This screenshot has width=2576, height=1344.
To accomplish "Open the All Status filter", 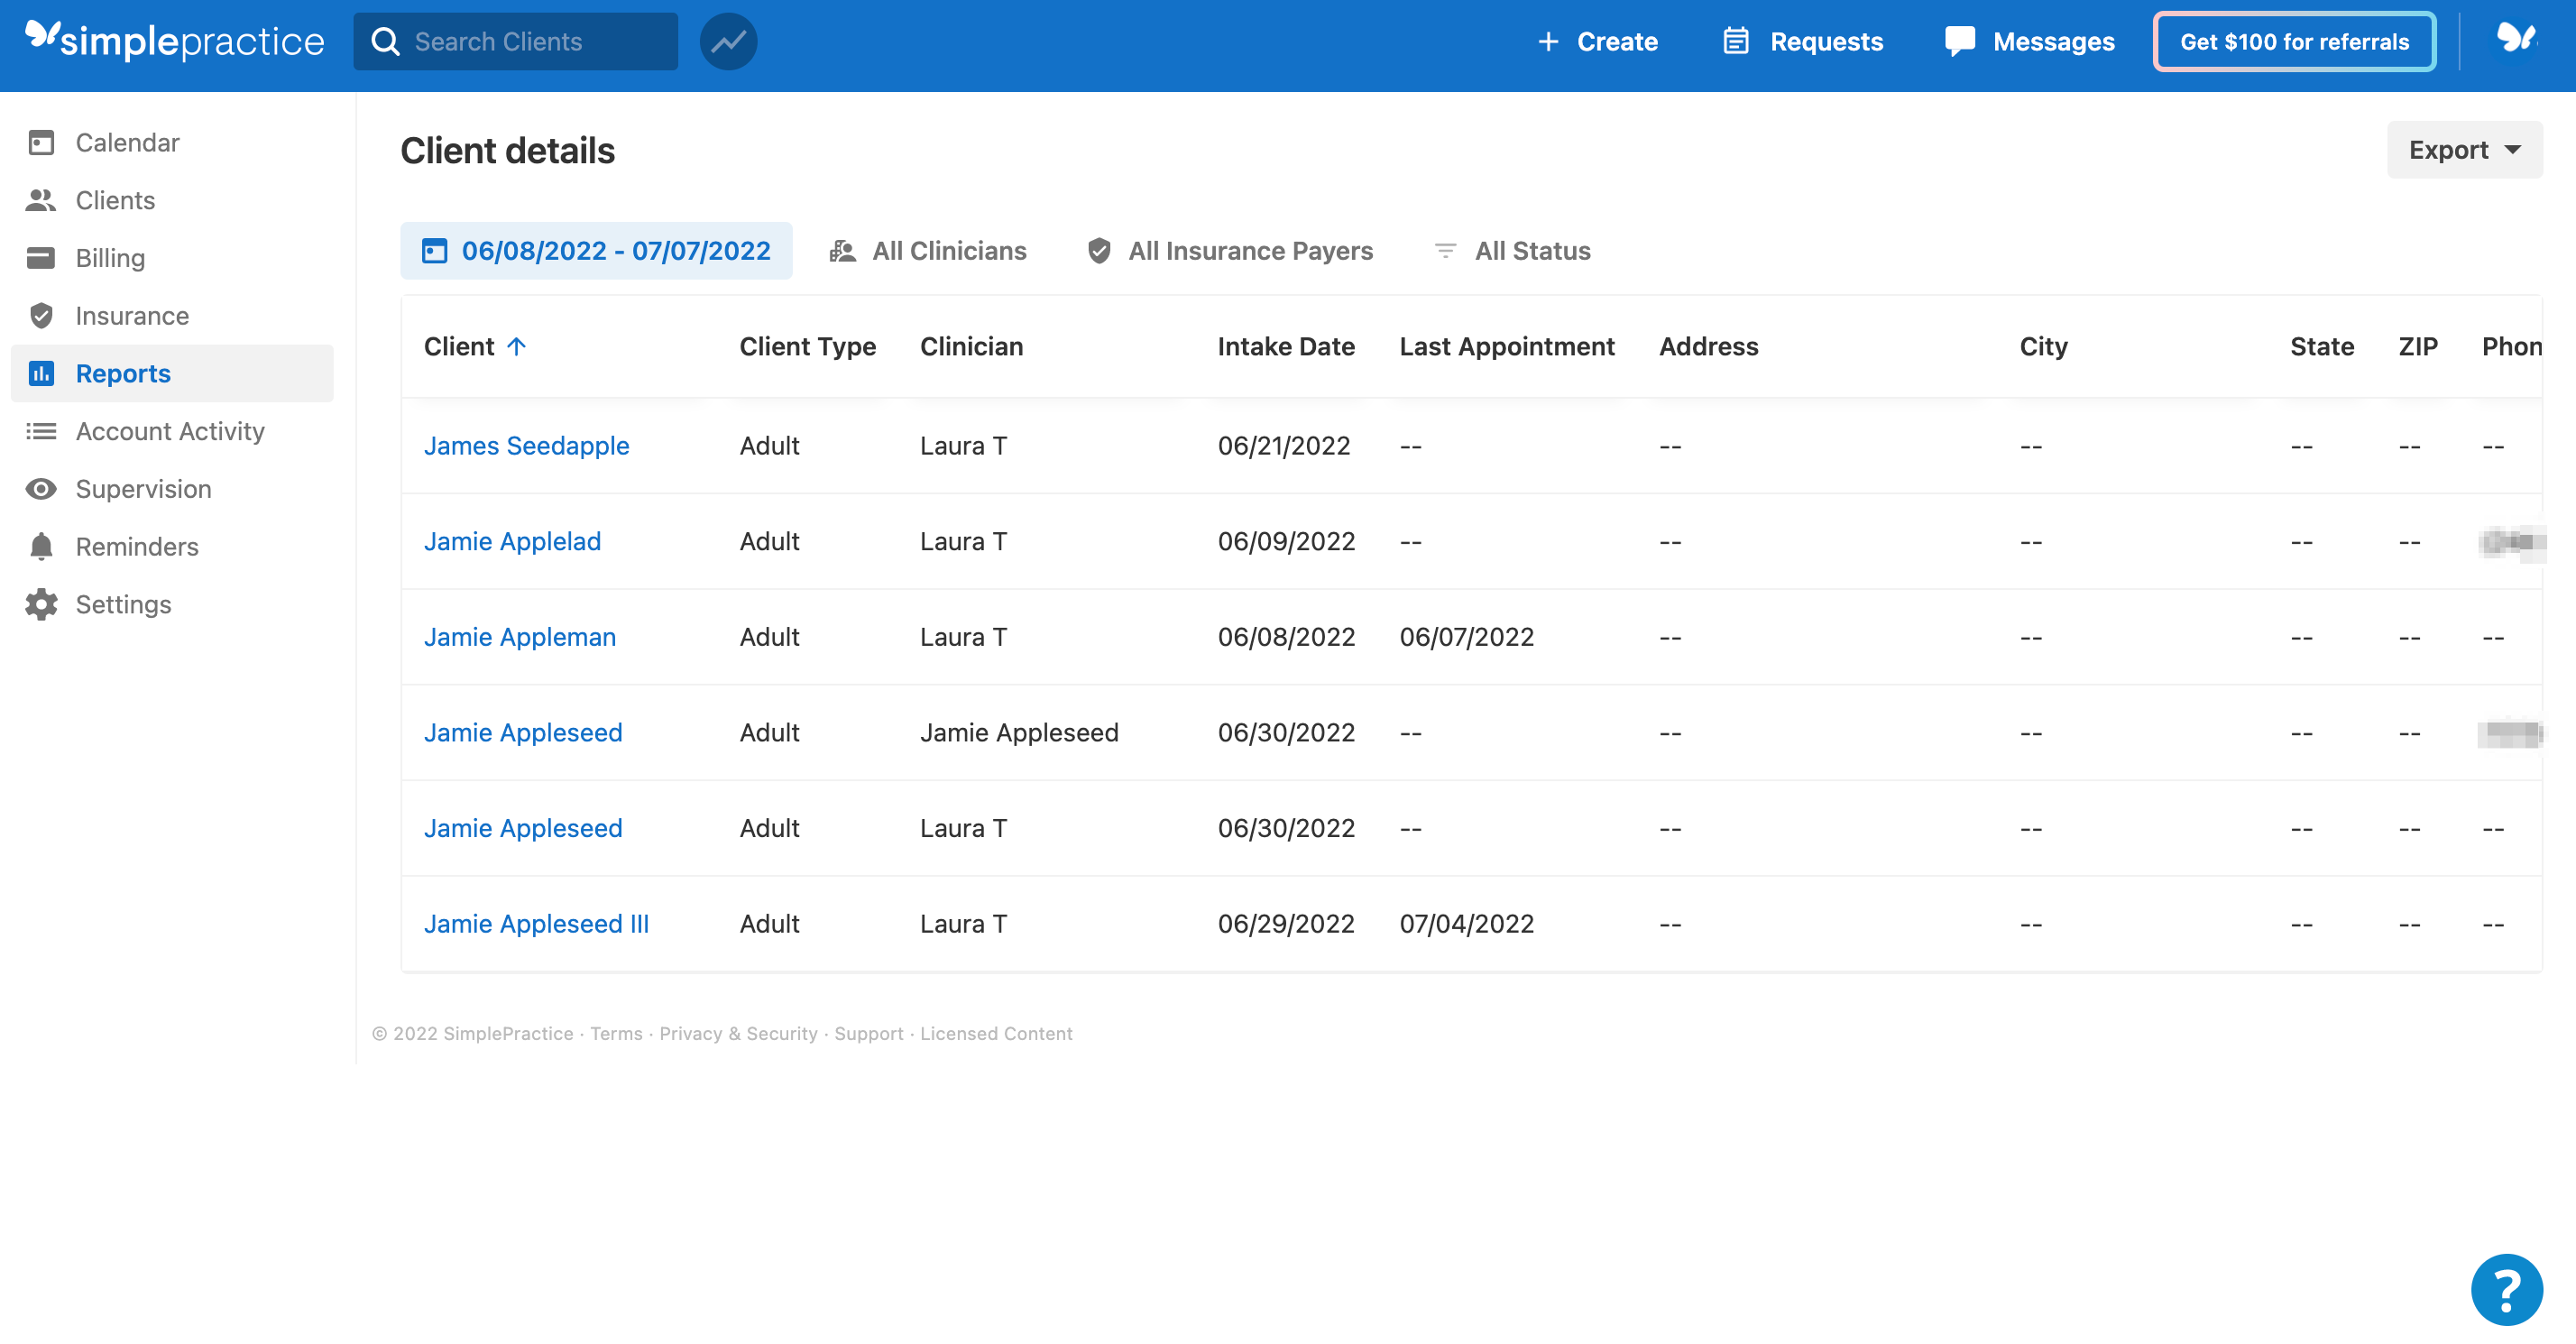I will [1510, 251].
